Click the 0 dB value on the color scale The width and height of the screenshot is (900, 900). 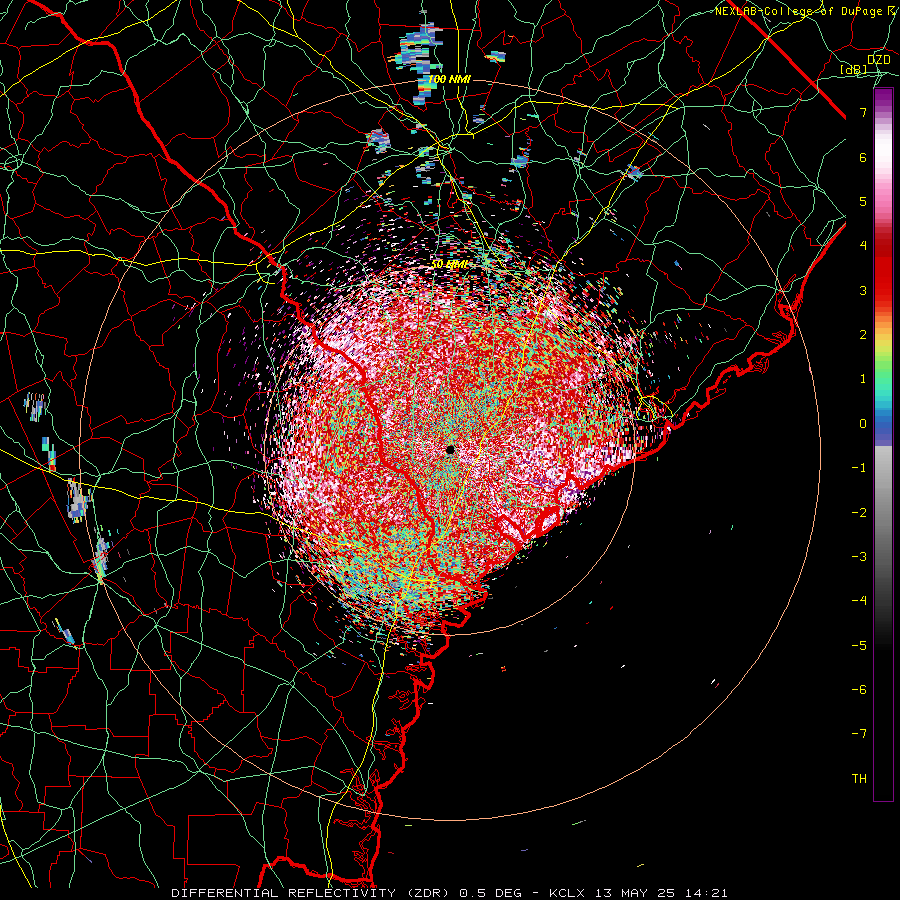coord(863,424)
